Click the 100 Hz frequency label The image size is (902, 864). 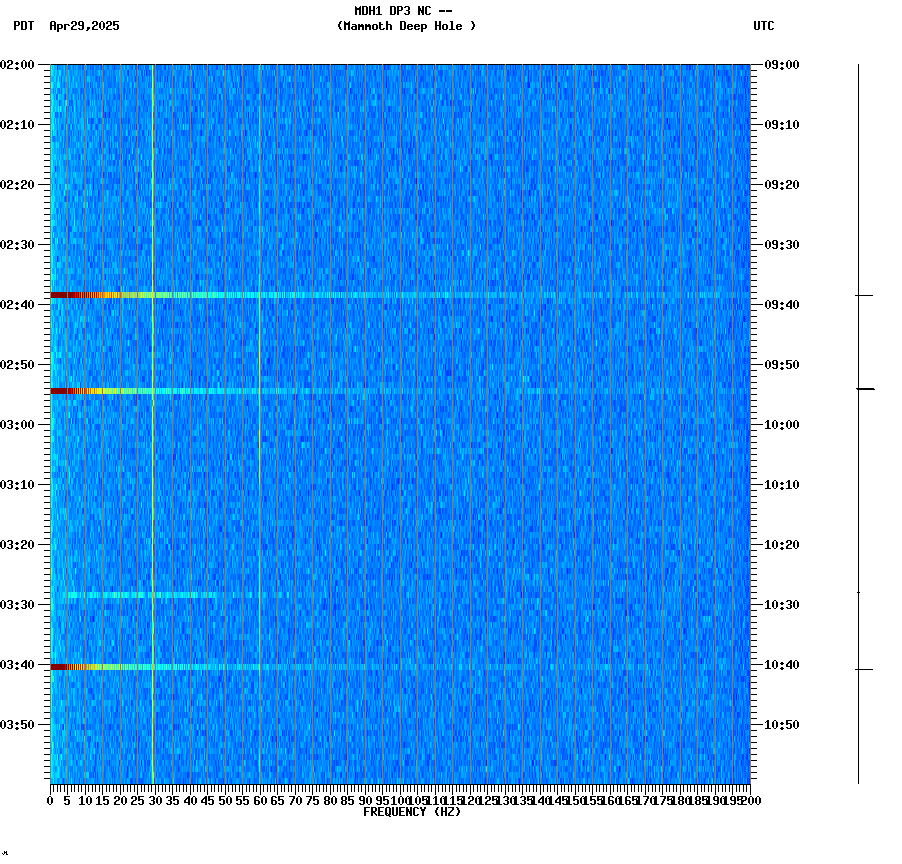(398, 800)
